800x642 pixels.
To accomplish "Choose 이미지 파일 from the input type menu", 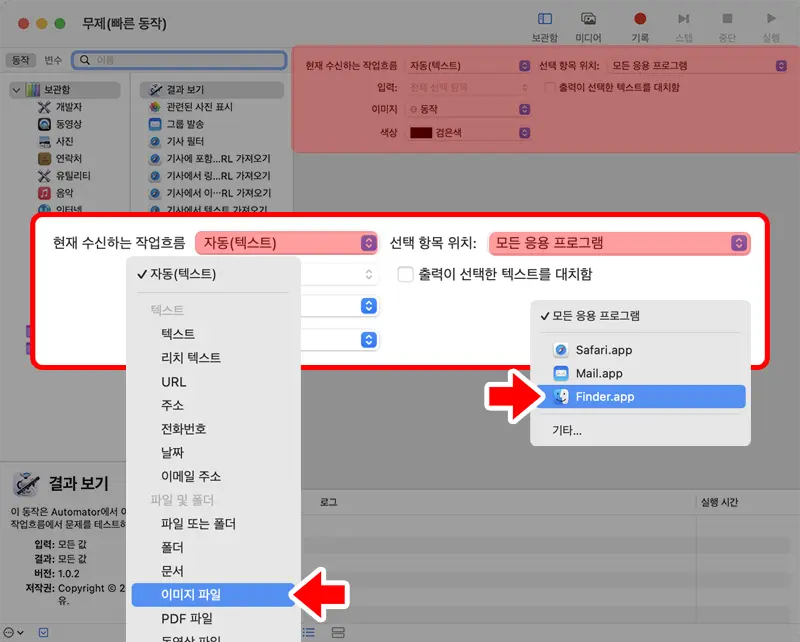I will (x=213, y=595).
